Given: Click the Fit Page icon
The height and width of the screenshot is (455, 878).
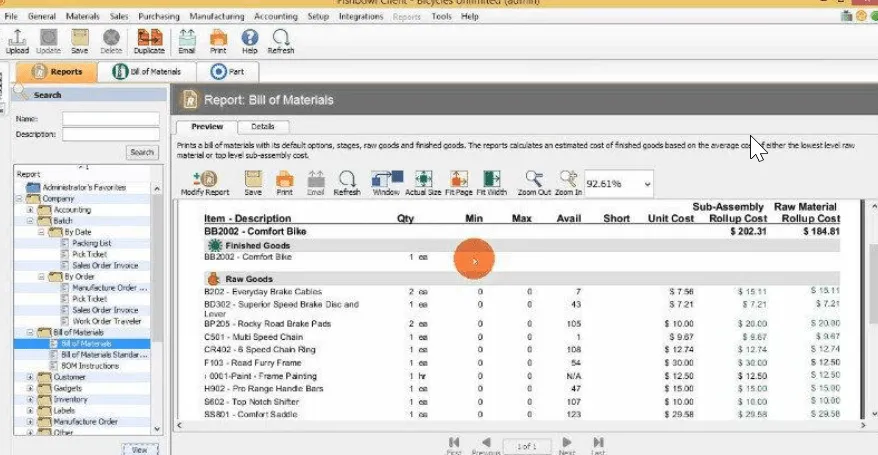Looking at the screenshot, I should pos(459,183).
